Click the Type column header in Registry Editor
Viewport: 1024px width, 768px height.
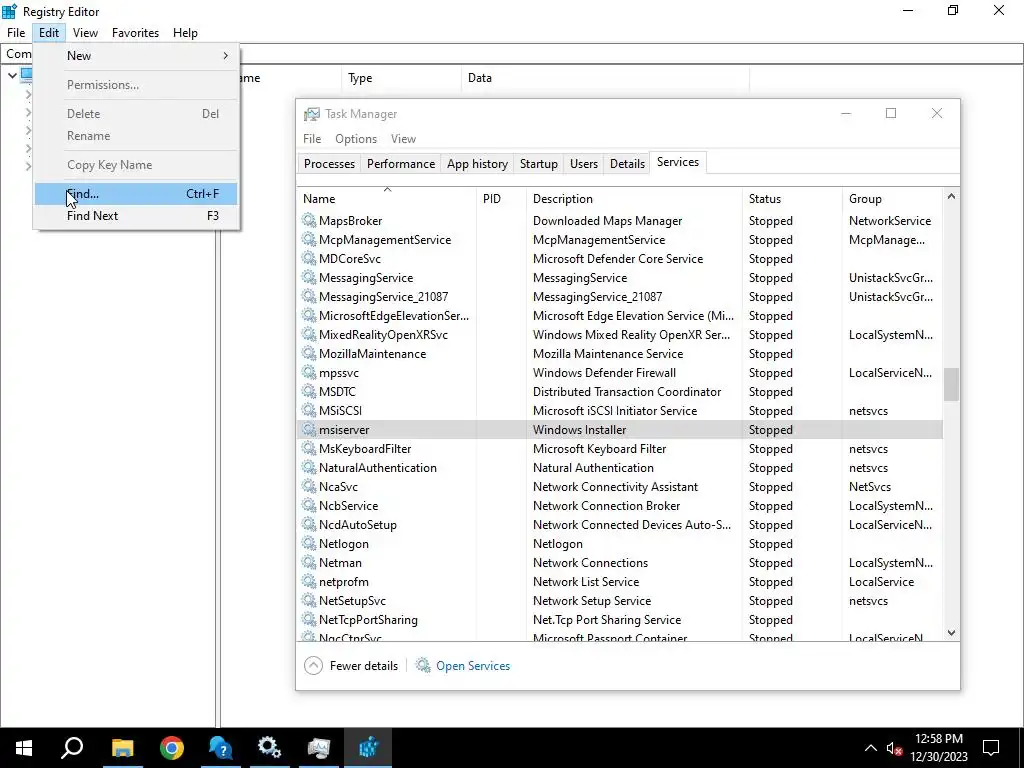[x=400, y=78]
